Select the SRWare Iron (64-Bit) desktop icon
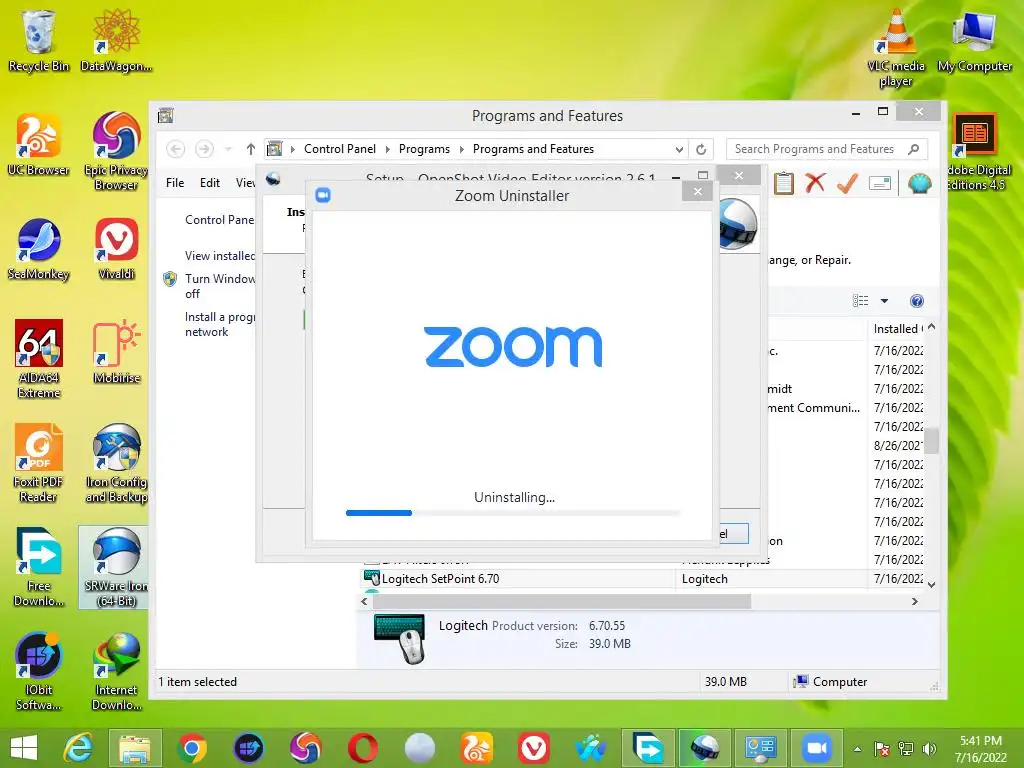The width and height of the screenshot is (1024, 768). 116,567
